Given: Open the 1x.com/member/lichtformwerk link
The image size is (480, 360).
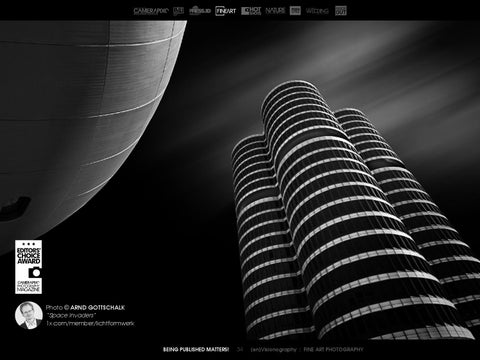Looking at the screenshot, I should [90, 323].
